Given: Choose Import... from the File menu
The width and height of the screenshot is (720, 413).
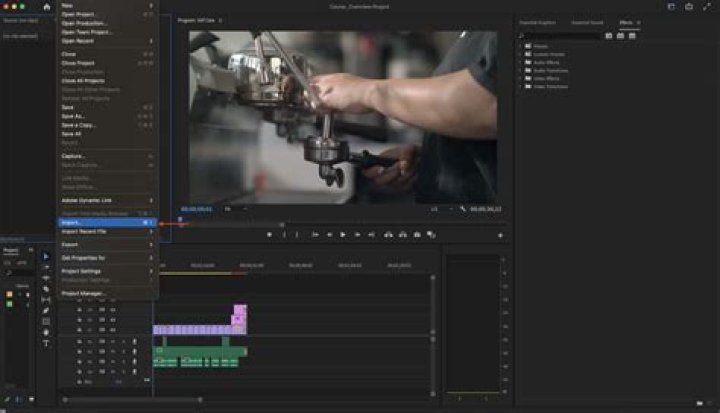Looking at the screenshot, I should 107,222.
